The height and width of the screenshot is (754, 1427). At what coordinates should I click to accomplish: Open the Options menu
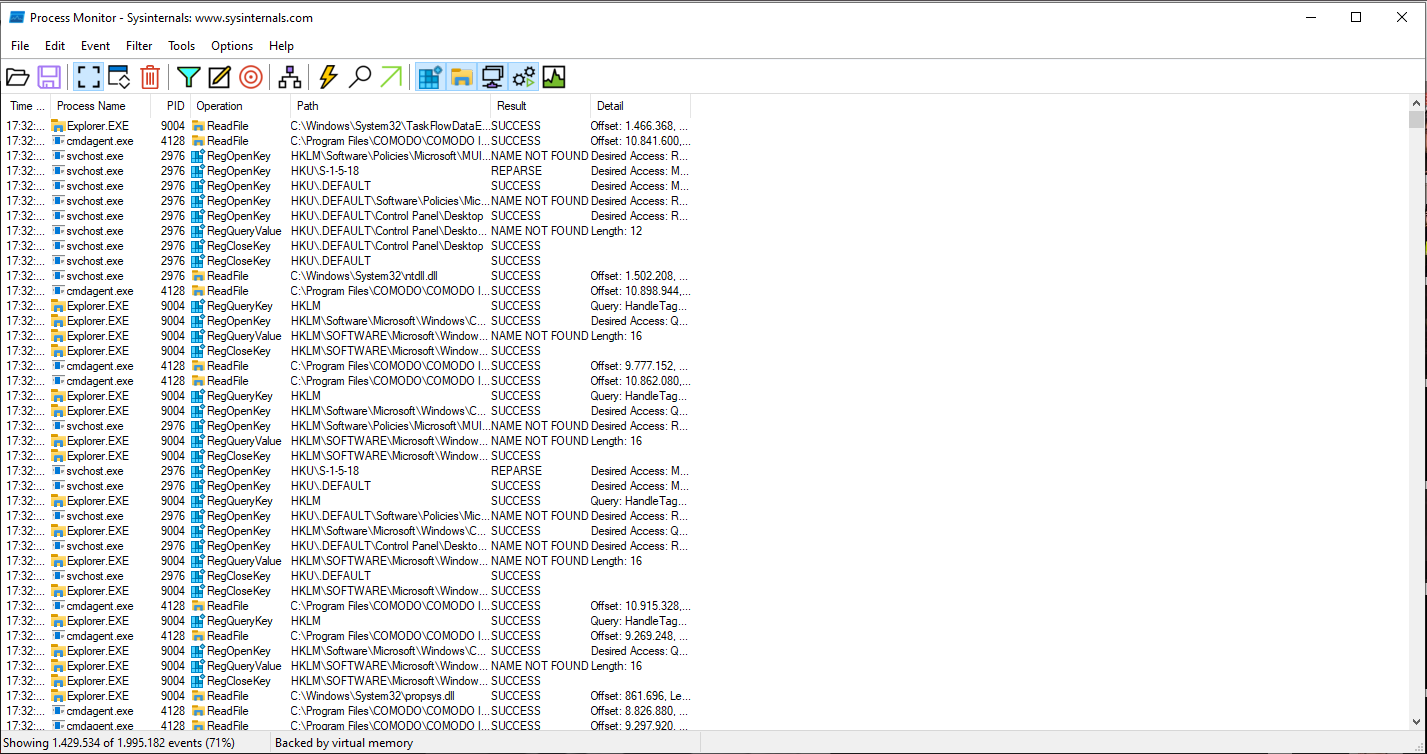click(x=232, y=46)
